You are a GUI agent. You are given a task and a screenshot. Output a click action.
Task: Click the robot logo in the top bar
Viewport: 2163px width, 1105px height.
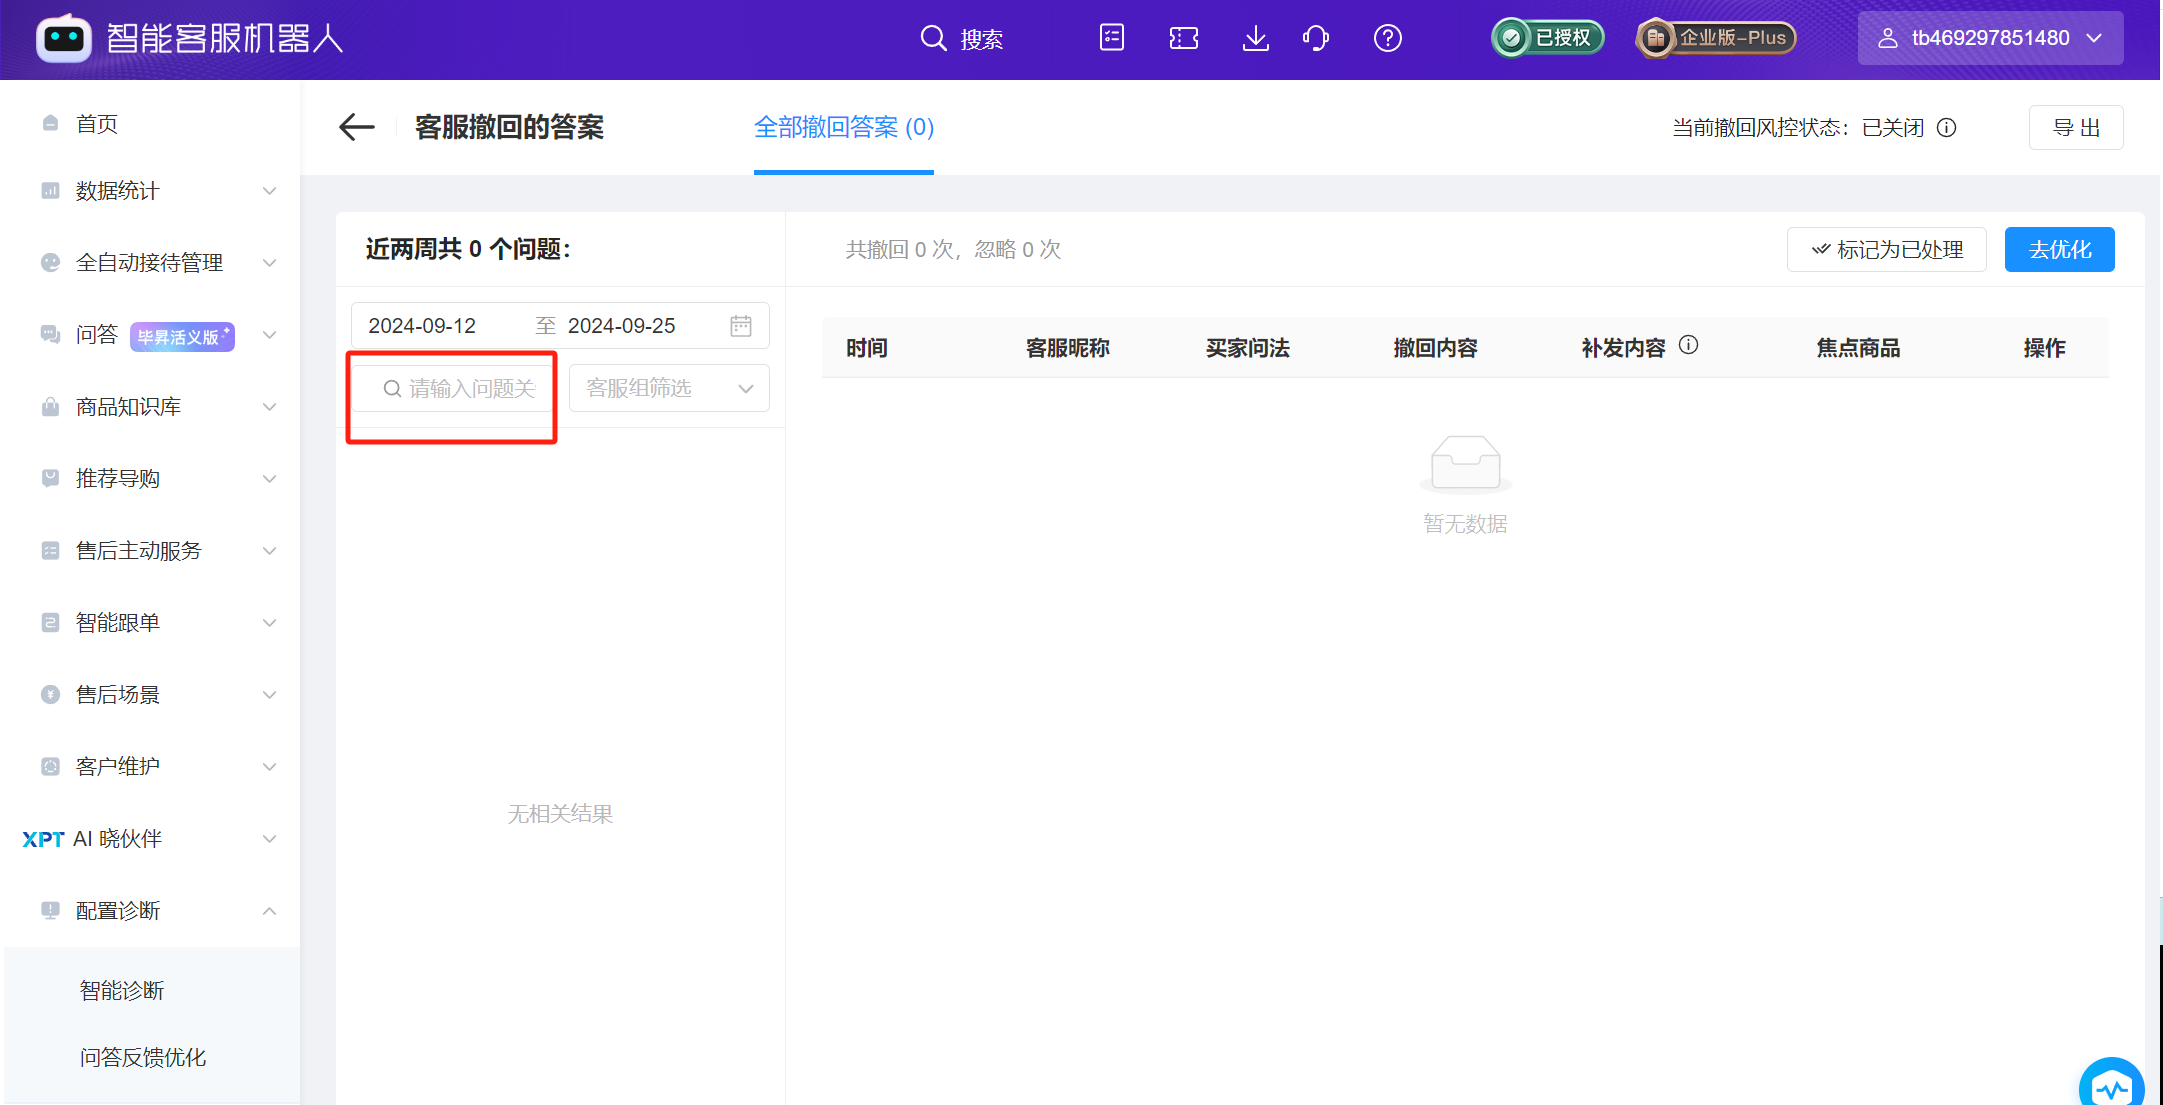tap(62, 37)
